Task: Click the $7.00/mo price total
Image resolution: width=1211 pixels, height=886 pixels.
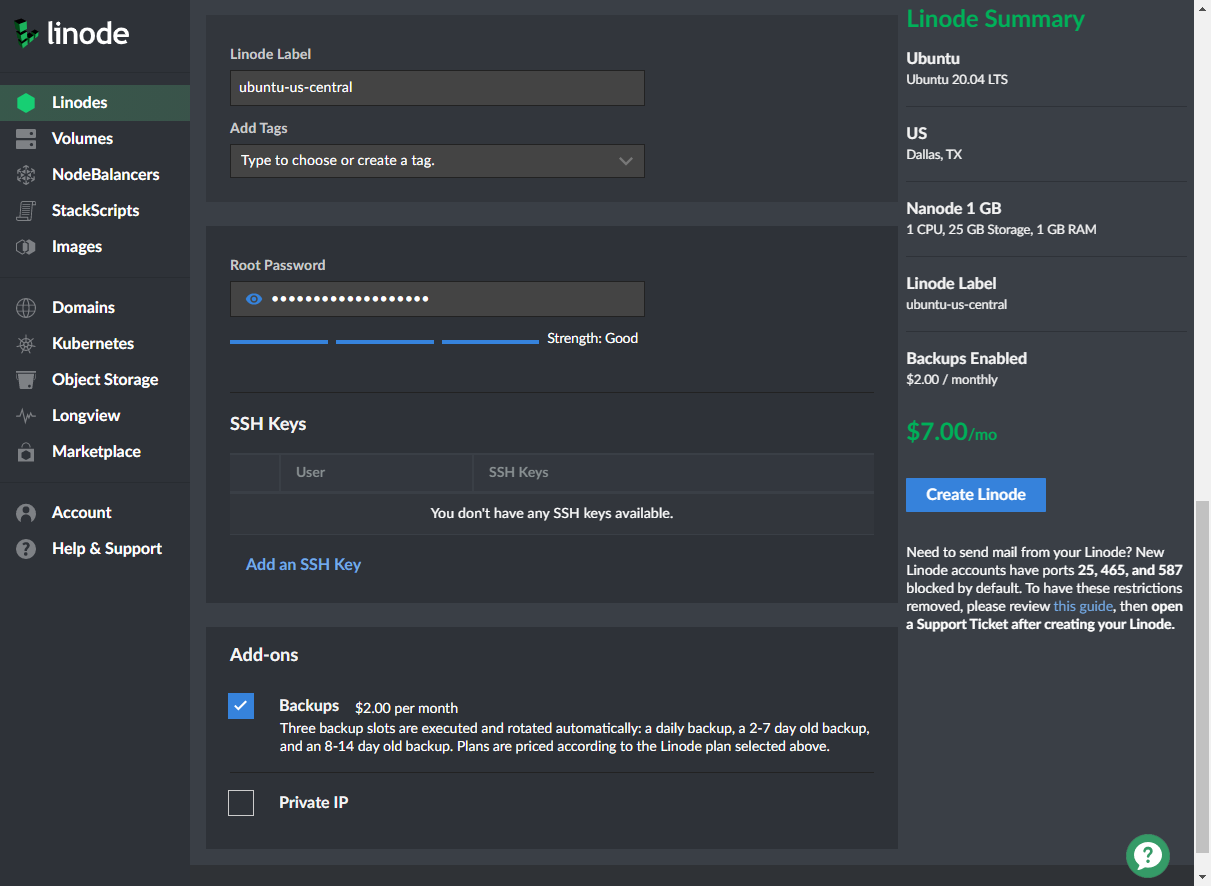Action: [x=951, y=432]
